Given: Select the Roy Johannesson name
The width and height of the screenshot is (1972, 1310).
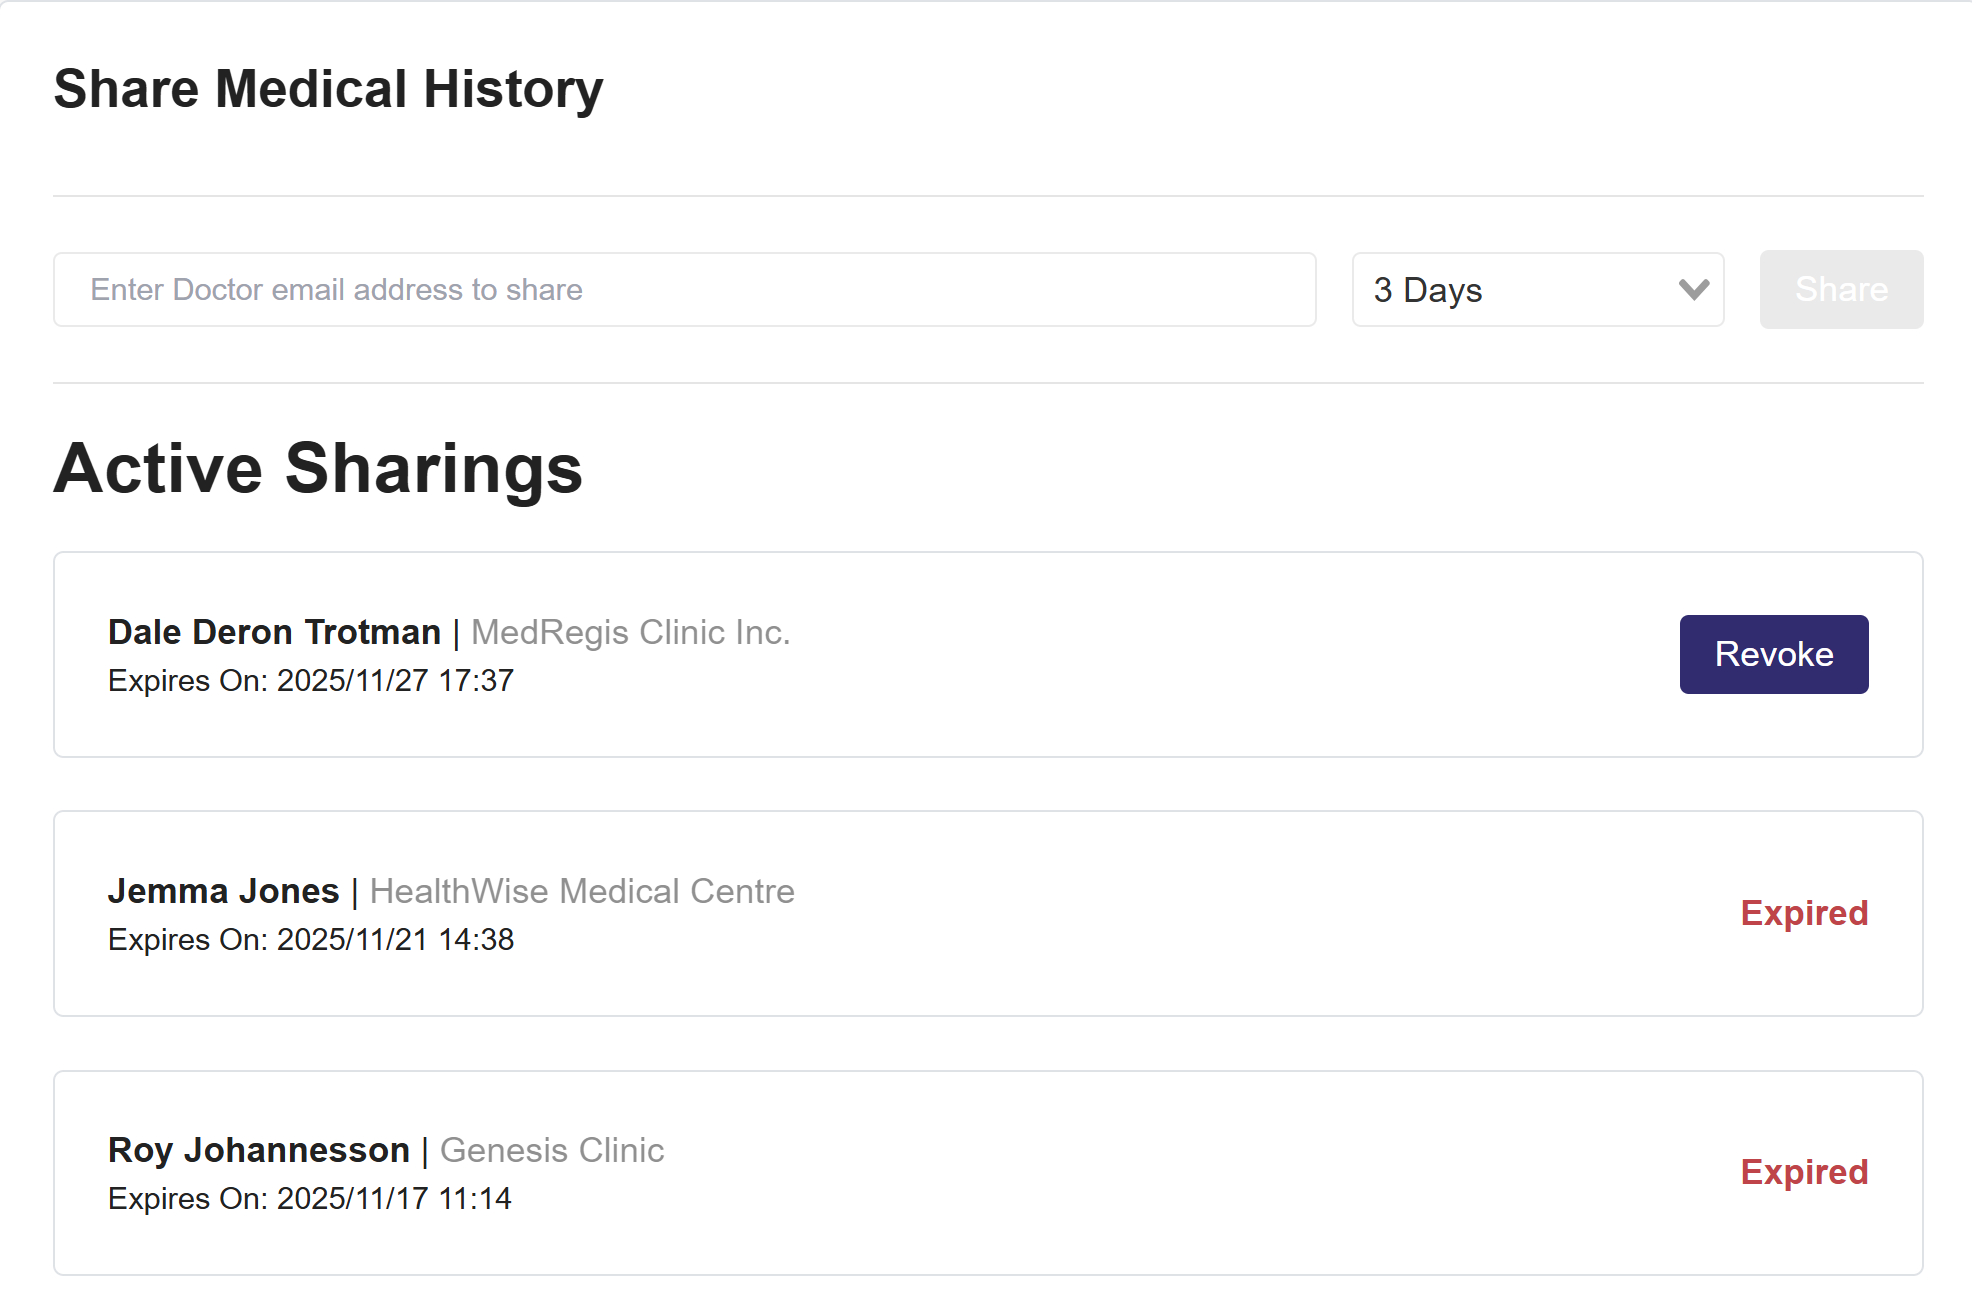Looking at the screenshot, I should pos(258,1150).
